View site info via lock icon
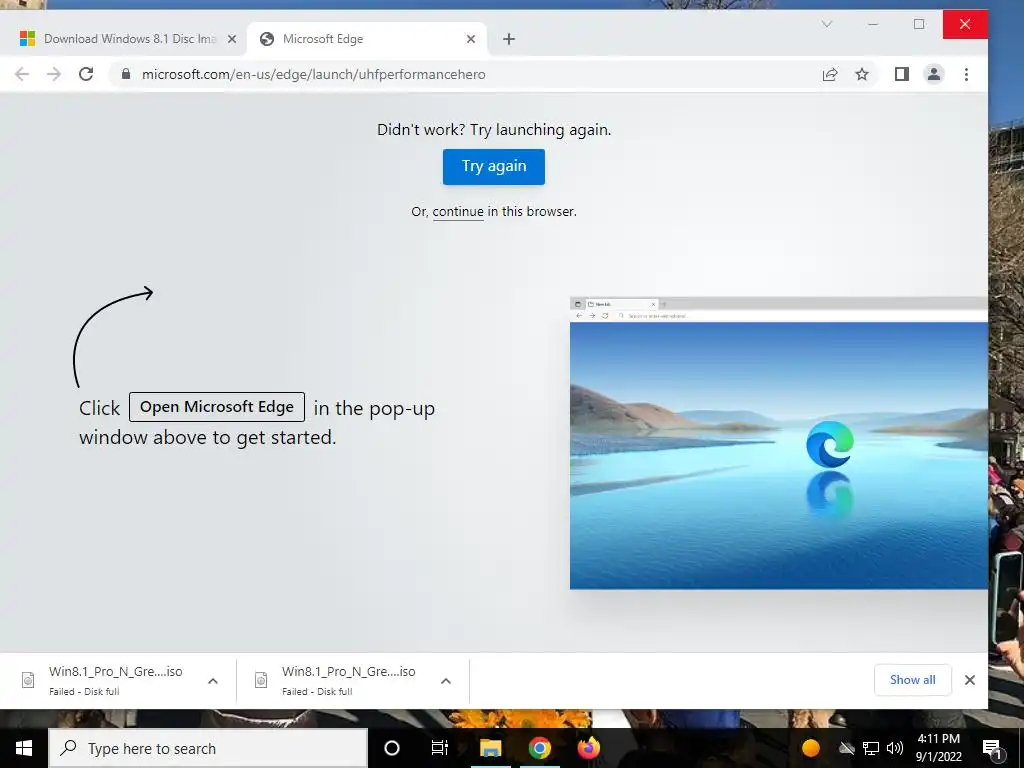Screen dimensions: 1024x768 (126, 74)
